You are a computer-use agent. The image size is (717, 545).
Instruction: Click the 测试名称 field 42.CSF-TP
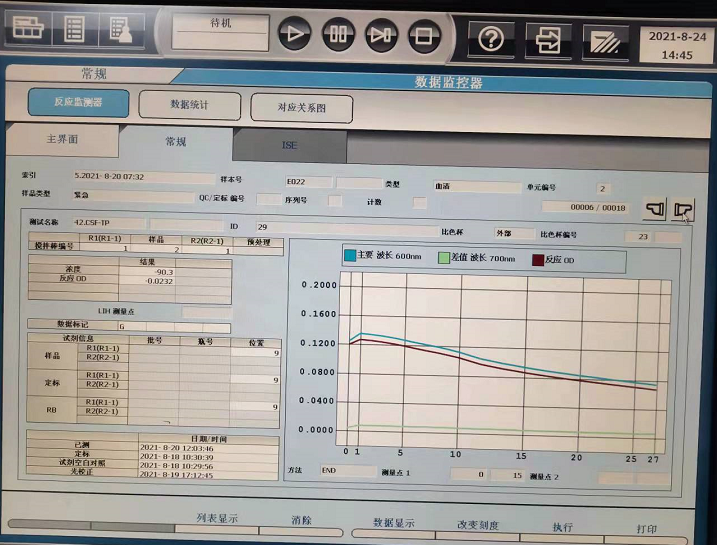point(109,223)
